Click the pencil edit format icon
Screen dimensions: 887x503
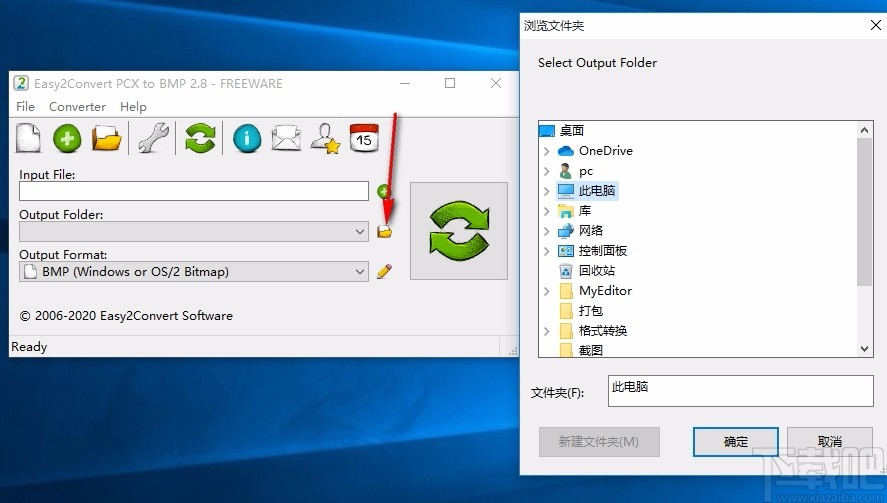[x=384, y=271]
